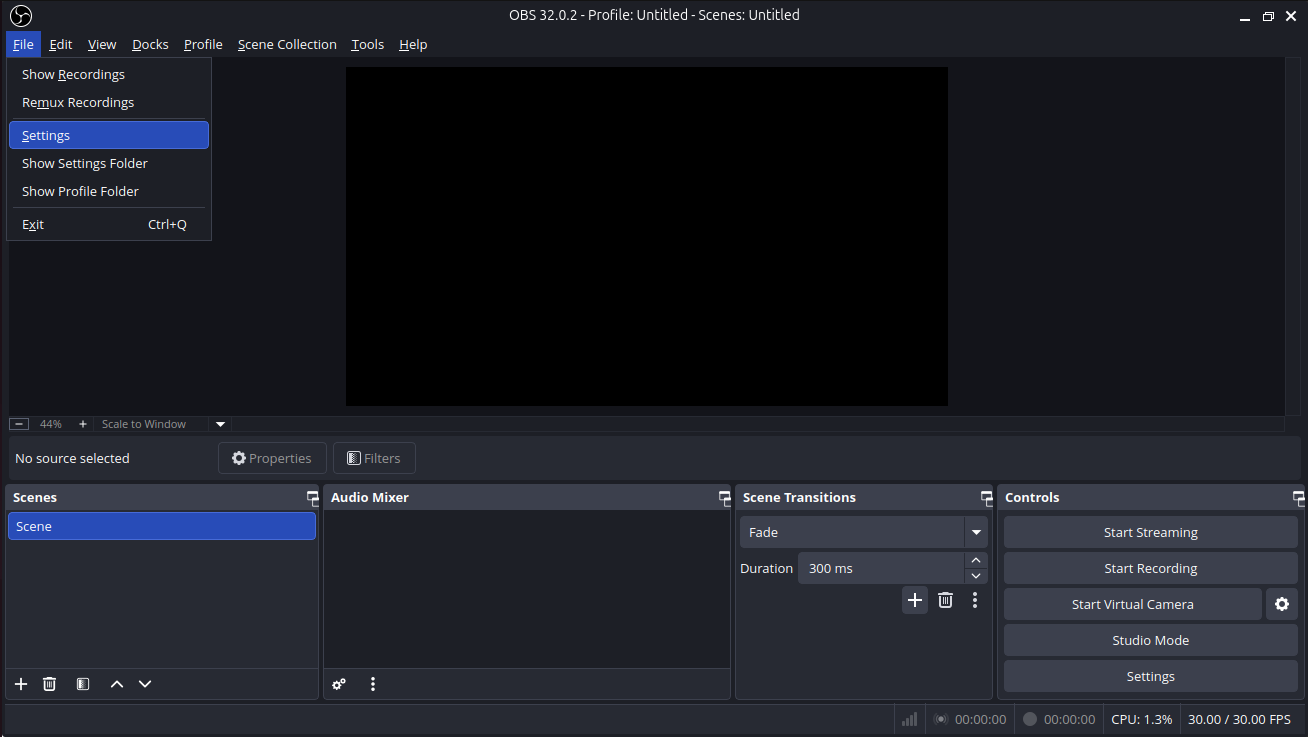1308x737 pixels.
Task: Increase transition duration with up arrow
Action: pos(976,560)
